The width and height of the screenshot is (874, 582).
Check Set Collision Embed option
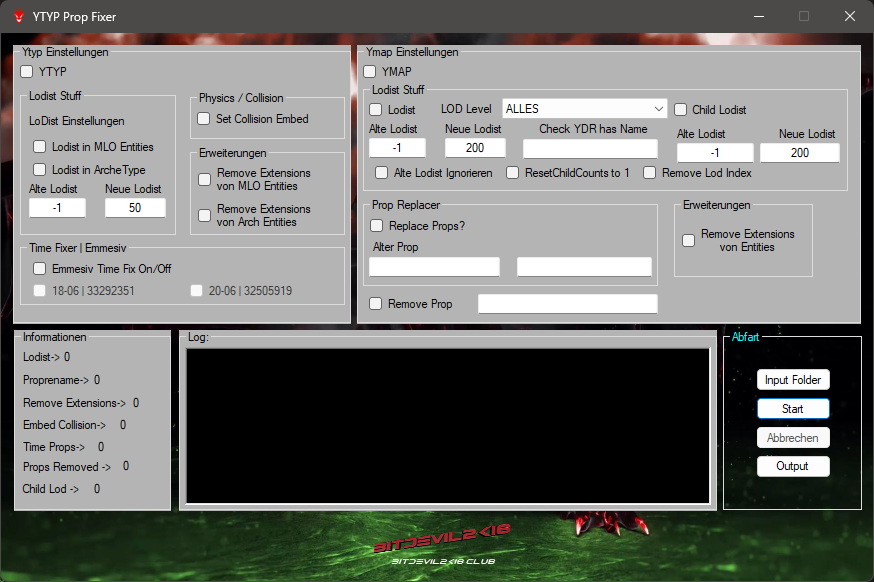tap(204, 119)
